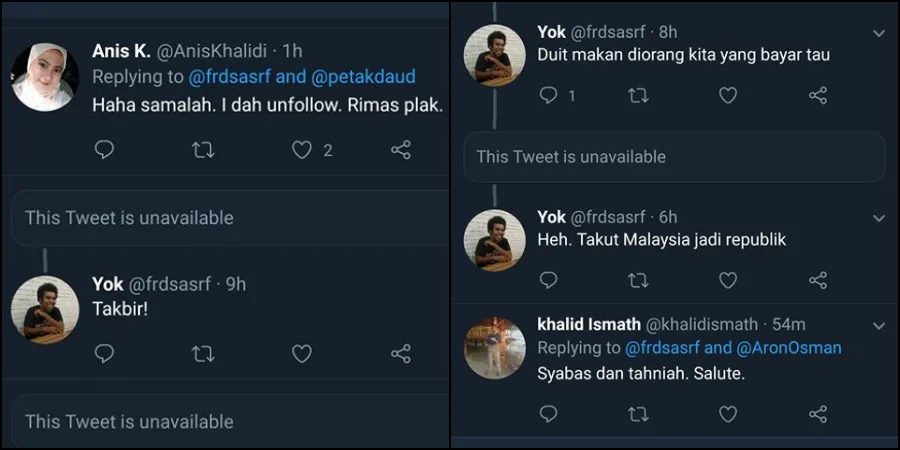The height and width of the screenshot is (450, 900).
Task: Share khalid Ismath's 'Syabas dan tahniah' tweet
Action: point(817,413)
